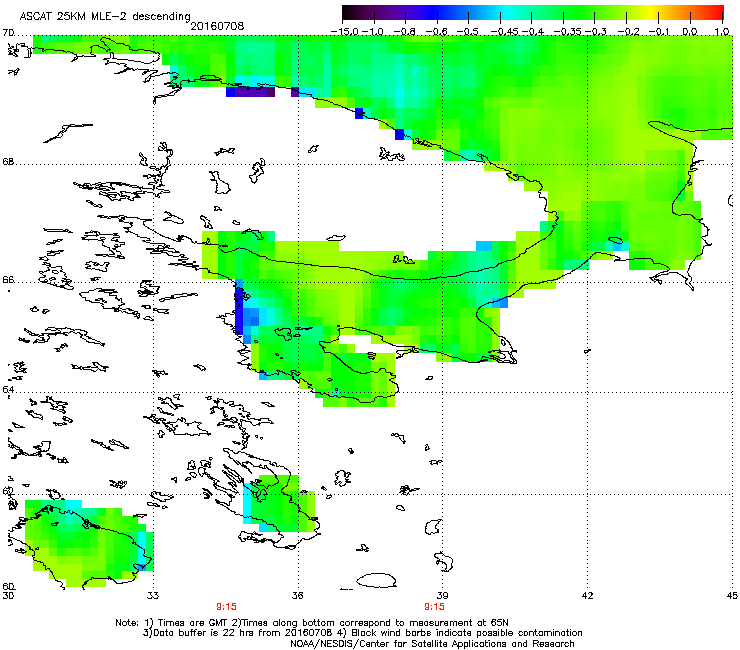Click the longitude label 39
The width and height of the screenshot is (740, 650).
442,596
